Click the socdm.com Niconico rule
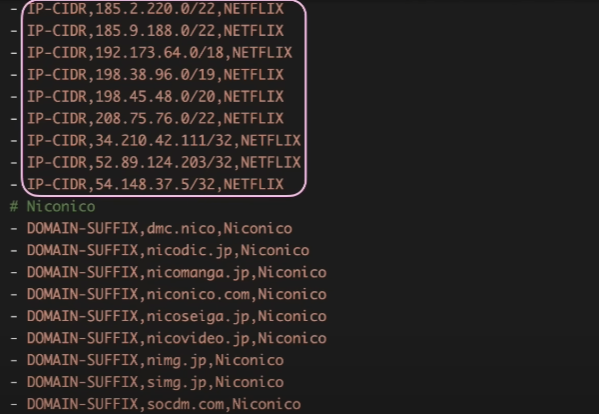 (x=164, y=404)
